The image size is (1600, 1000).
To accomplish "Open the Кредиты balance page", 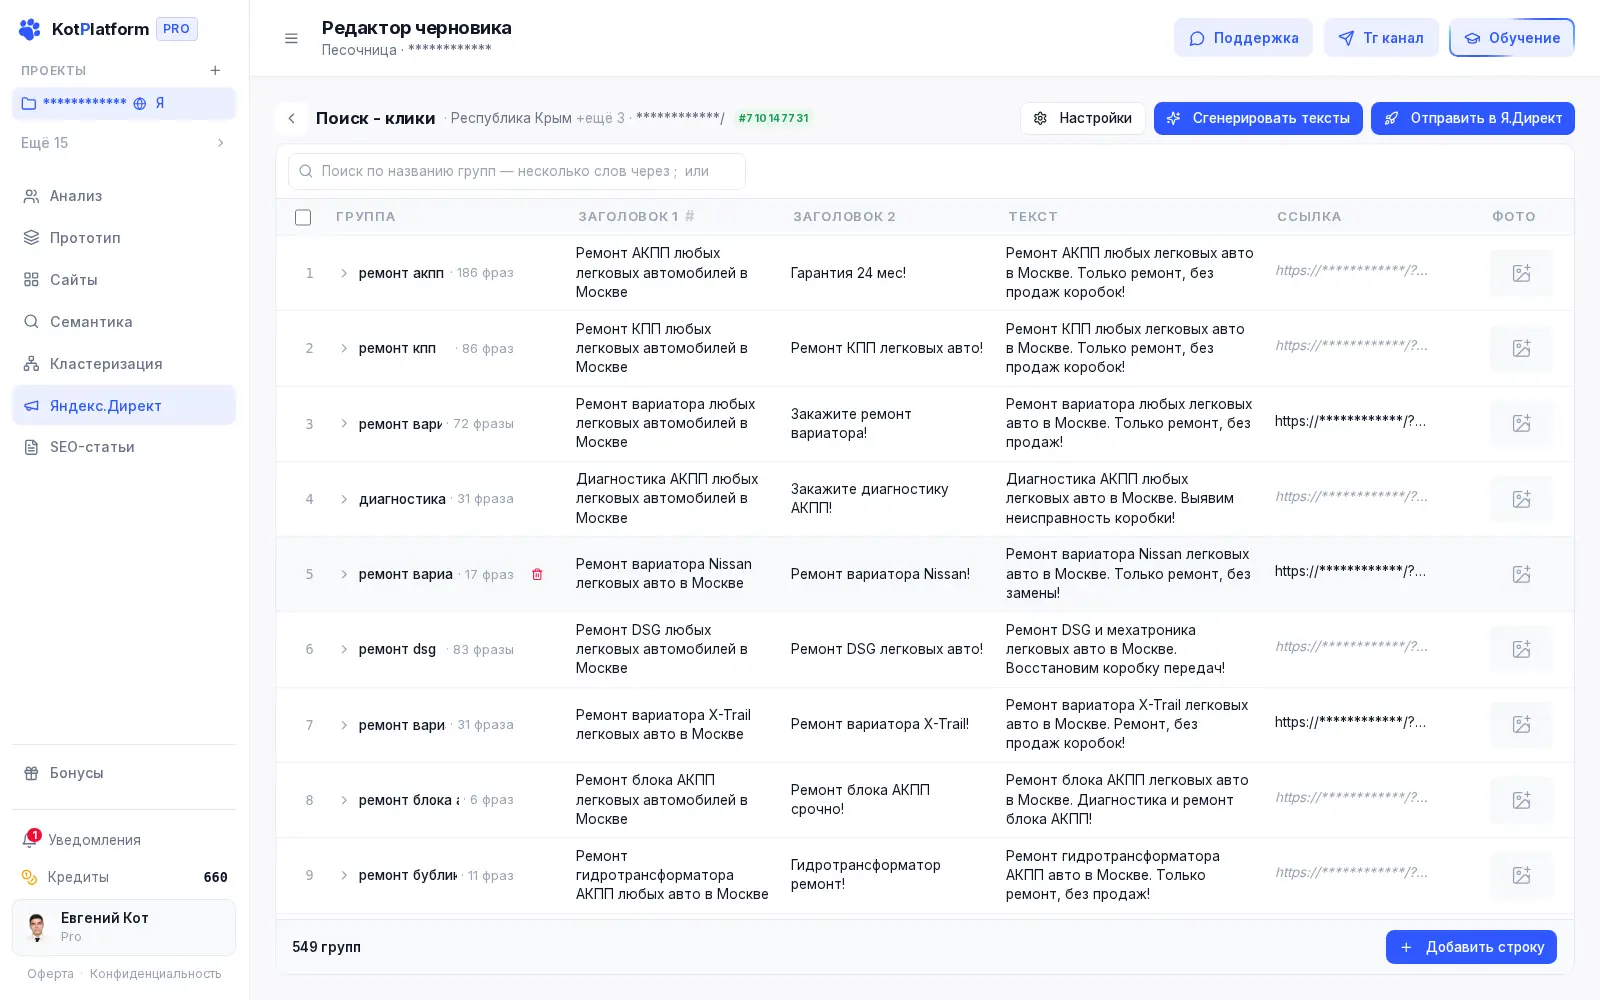I will (124, 877).
